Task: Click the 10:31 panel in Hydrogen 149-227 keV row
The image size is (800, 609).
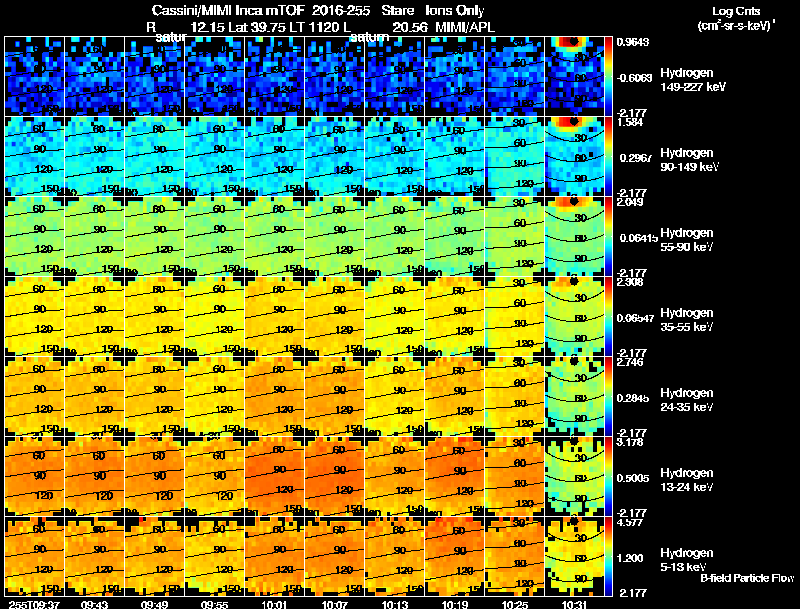Action: (574, 76)
